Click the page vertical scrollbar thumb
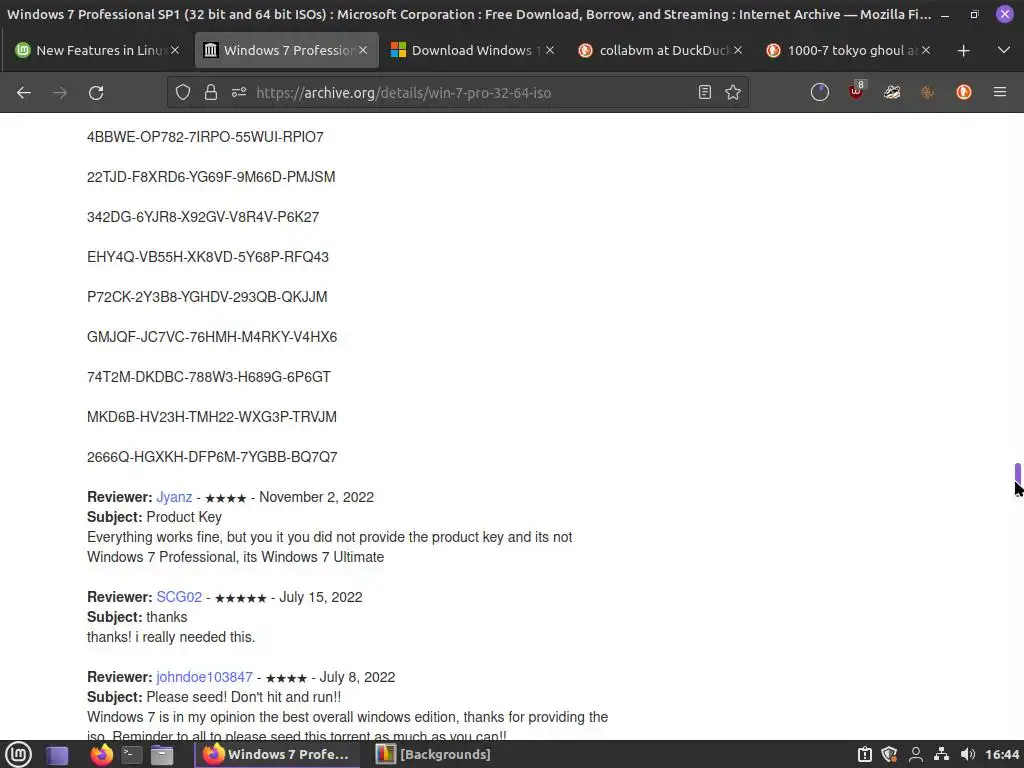Screen dimensions: 1024x768 (1017, 473)
